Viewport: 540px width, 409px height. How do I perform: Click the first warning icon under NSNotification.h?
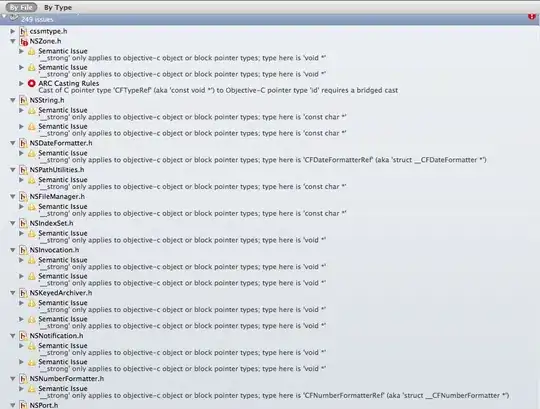32,346
